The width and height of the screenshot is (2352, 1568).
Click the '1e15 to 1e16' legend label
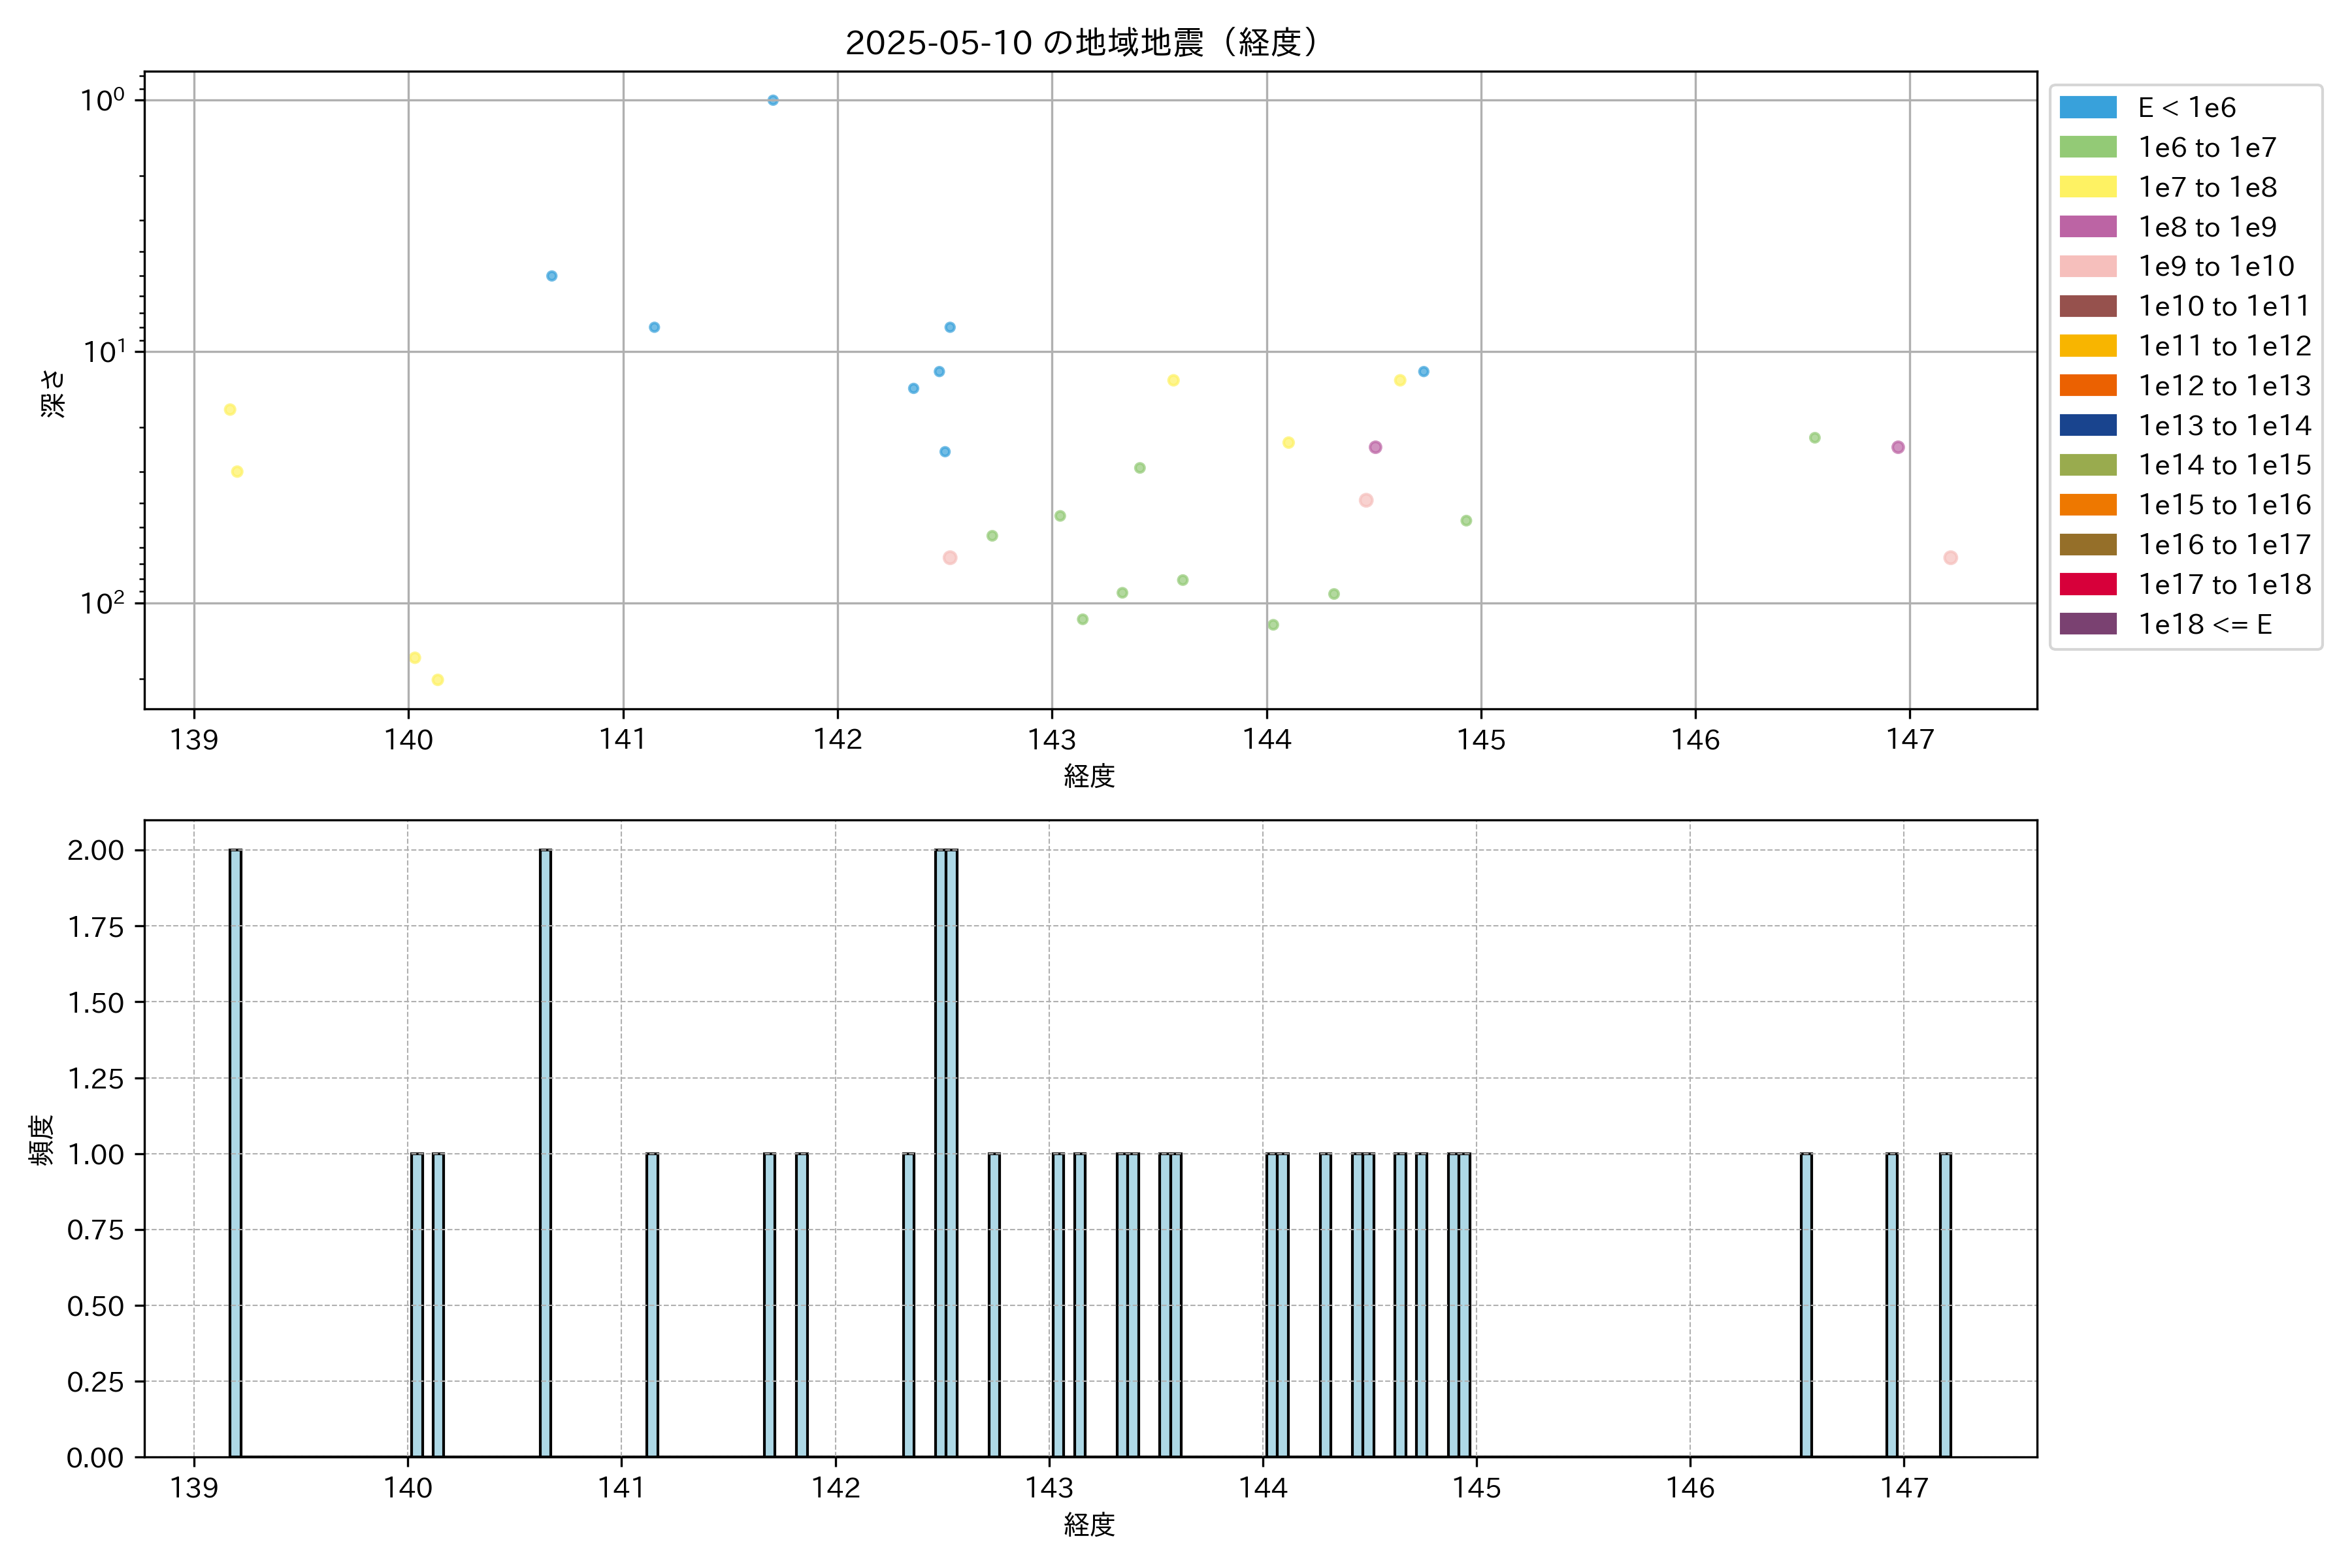tap(2224, 505)
